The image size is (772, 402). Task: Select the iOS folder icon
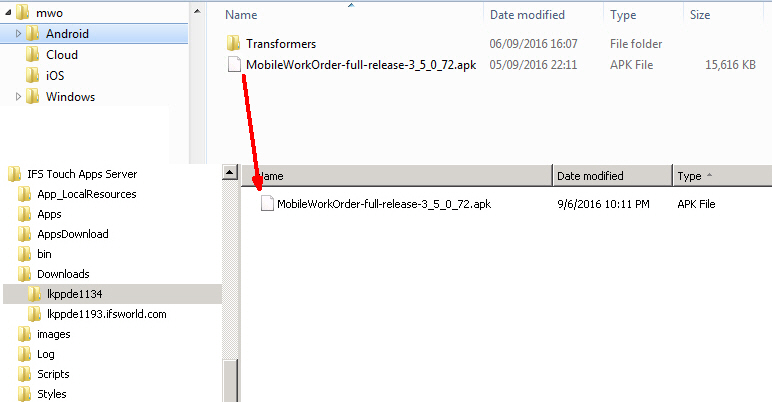32,75
